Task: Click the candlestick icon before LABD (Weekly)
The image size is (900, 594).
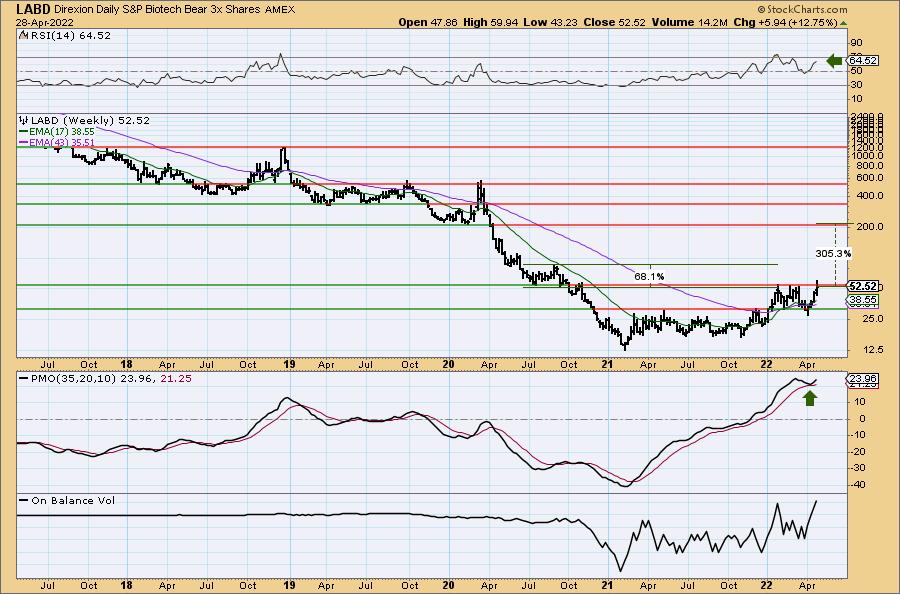Action: pyautogui.click(x=24, y=121)
